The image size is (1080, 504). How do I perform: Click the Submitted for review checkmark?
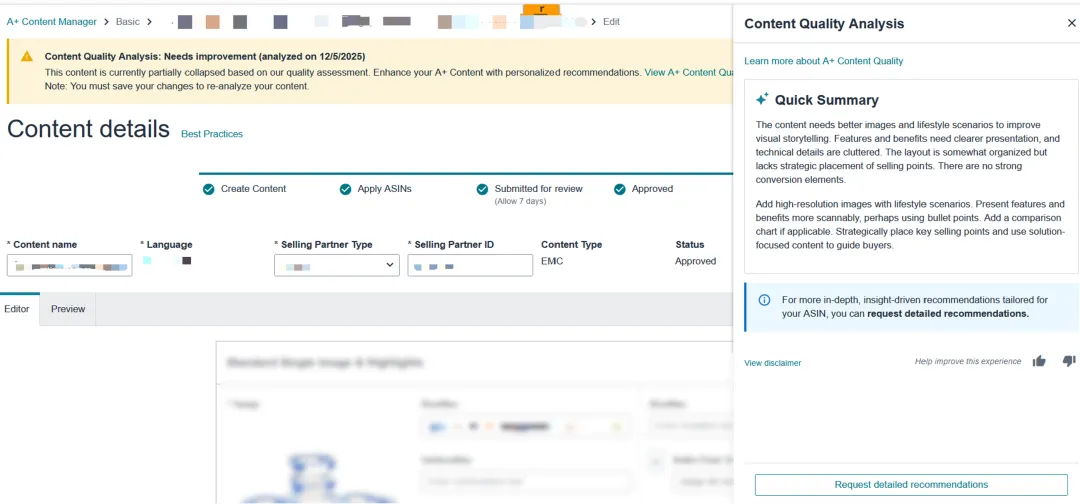click(x=482, y=189)
